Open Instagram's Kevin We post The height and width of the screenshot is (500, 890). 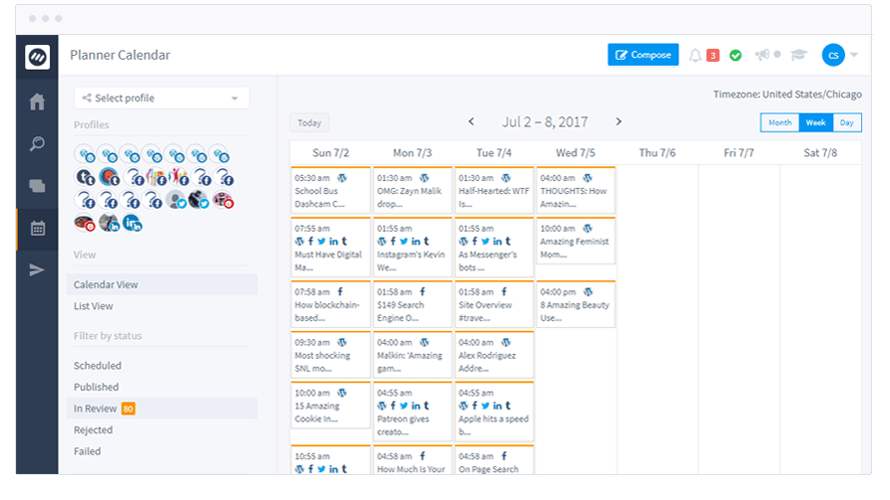413,247
